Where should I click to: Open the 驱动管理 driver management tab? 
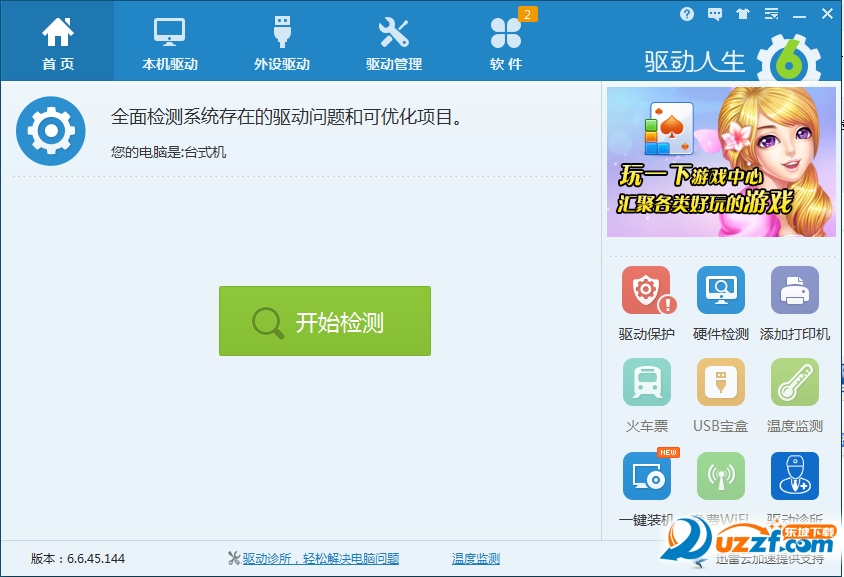[394, 40]
